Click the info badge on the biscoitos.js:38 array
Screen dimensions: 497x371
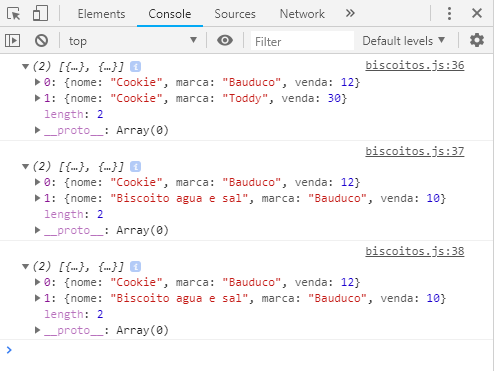click(135, 267)
